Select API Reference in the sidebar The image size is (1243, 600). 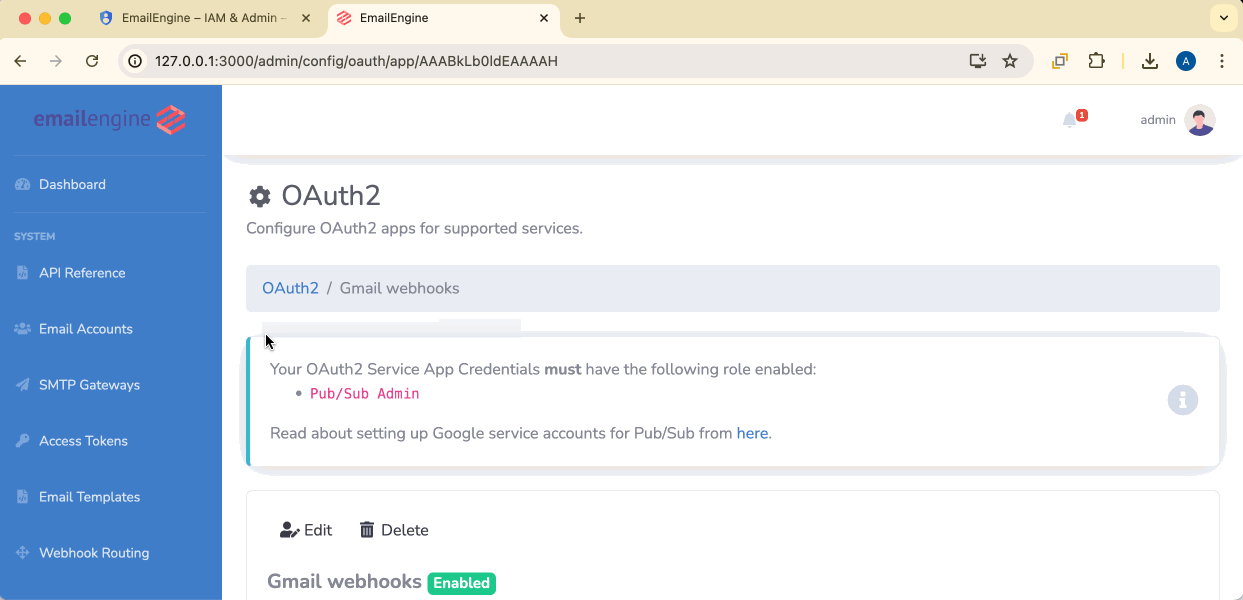tap(82, 272)
